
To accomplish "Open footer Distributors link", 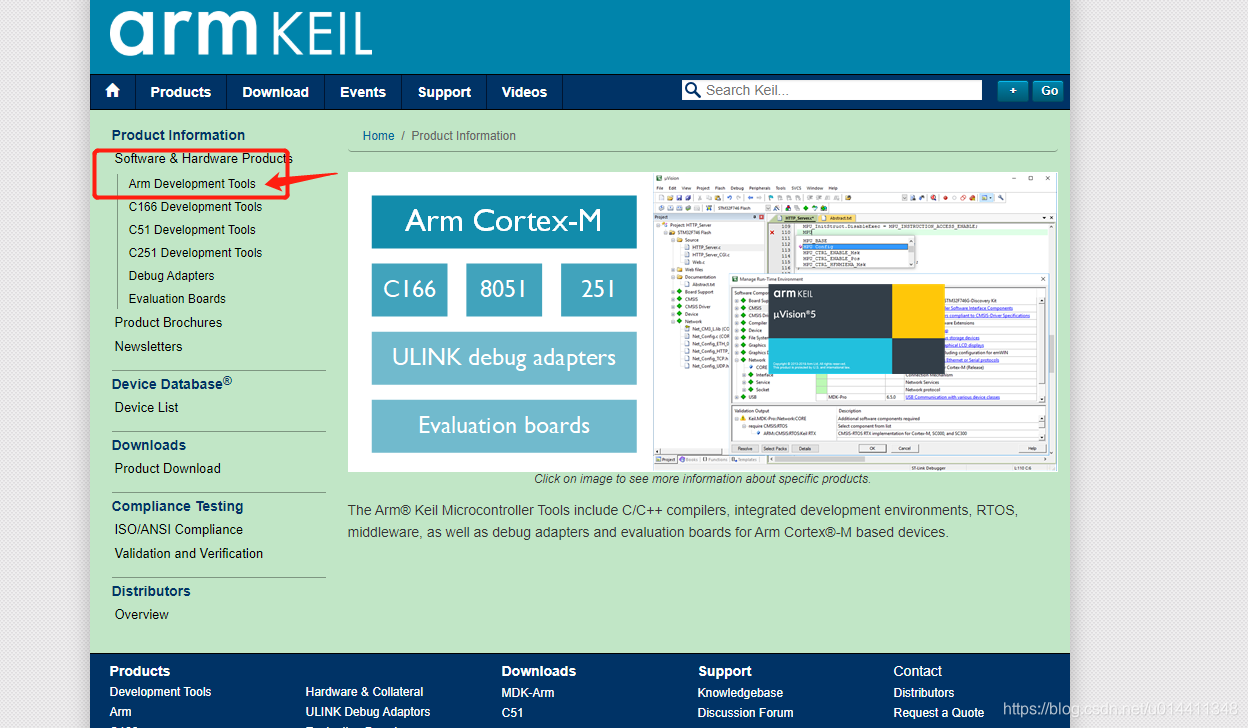I will (x=923, y=693).
